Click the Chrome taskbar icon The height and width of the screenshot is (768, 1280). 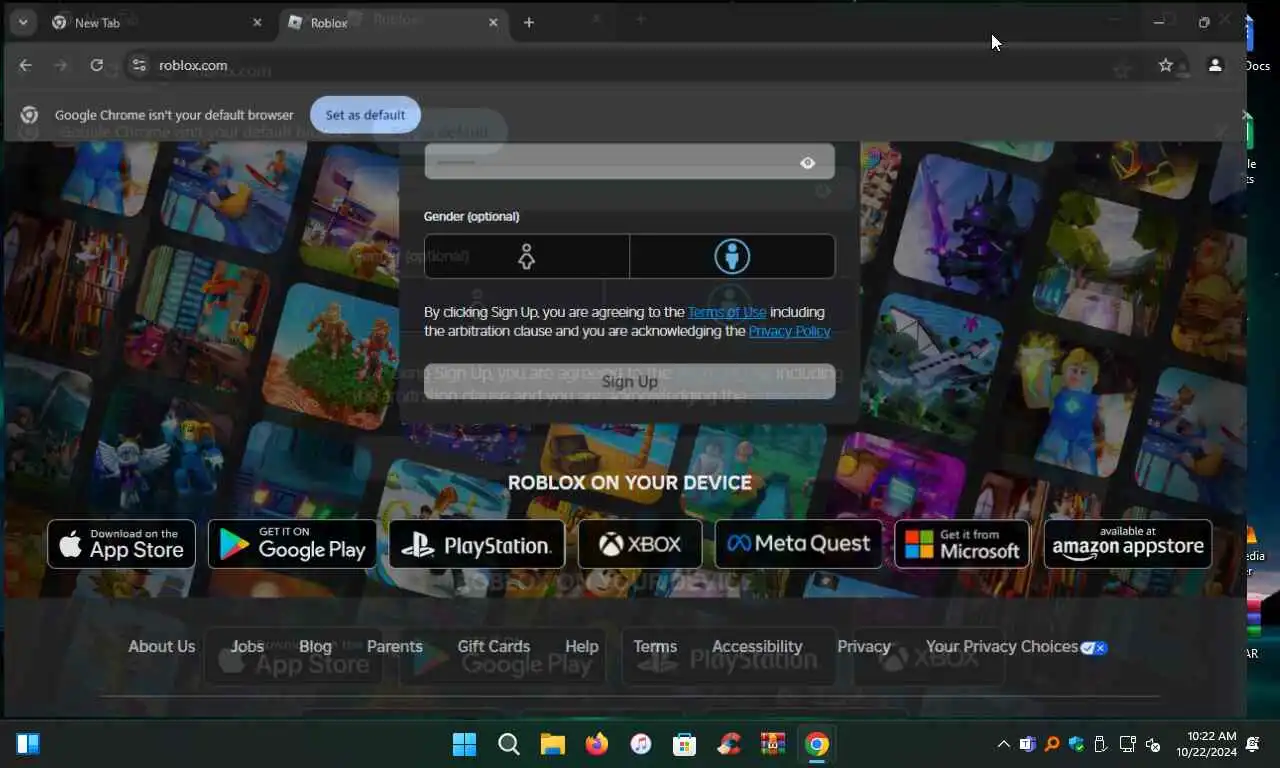coord(817,744)
